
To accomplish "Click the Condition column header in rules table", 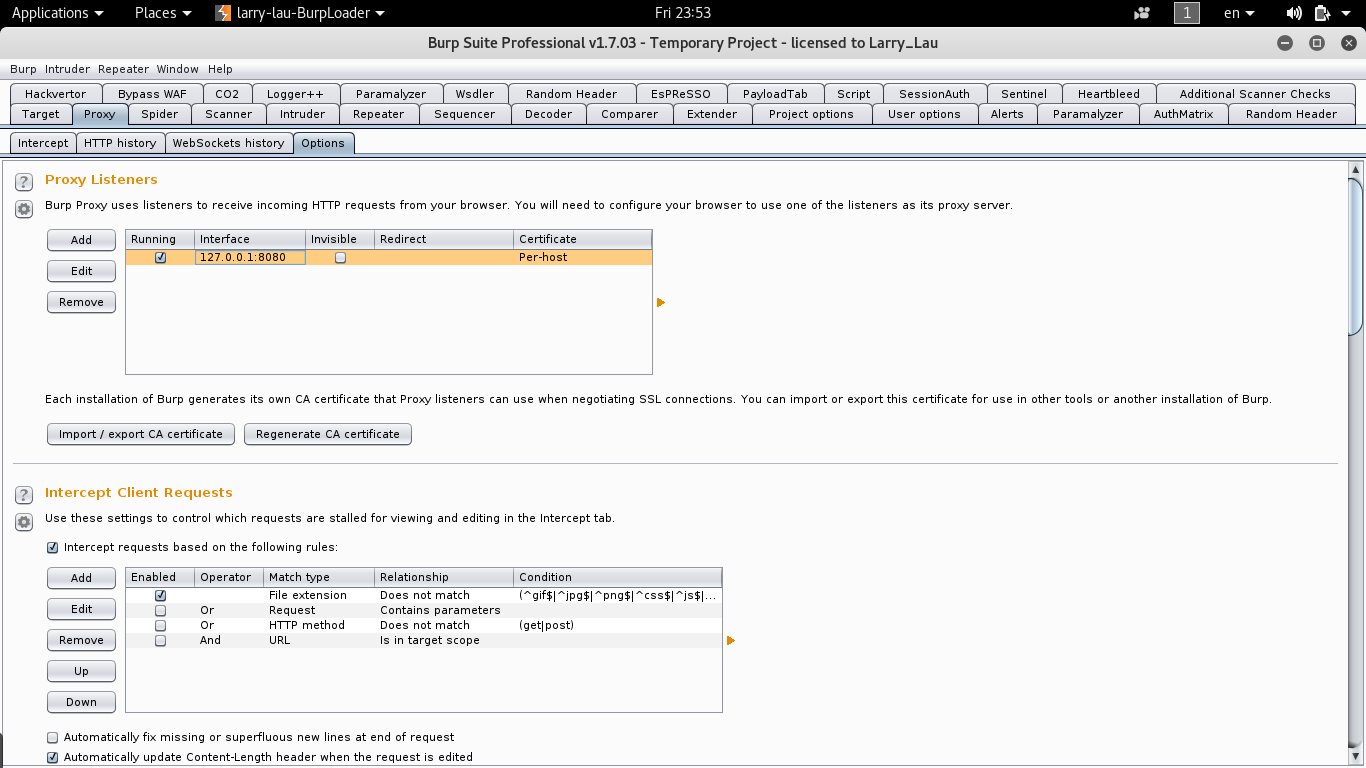I will tap(618, 577).
